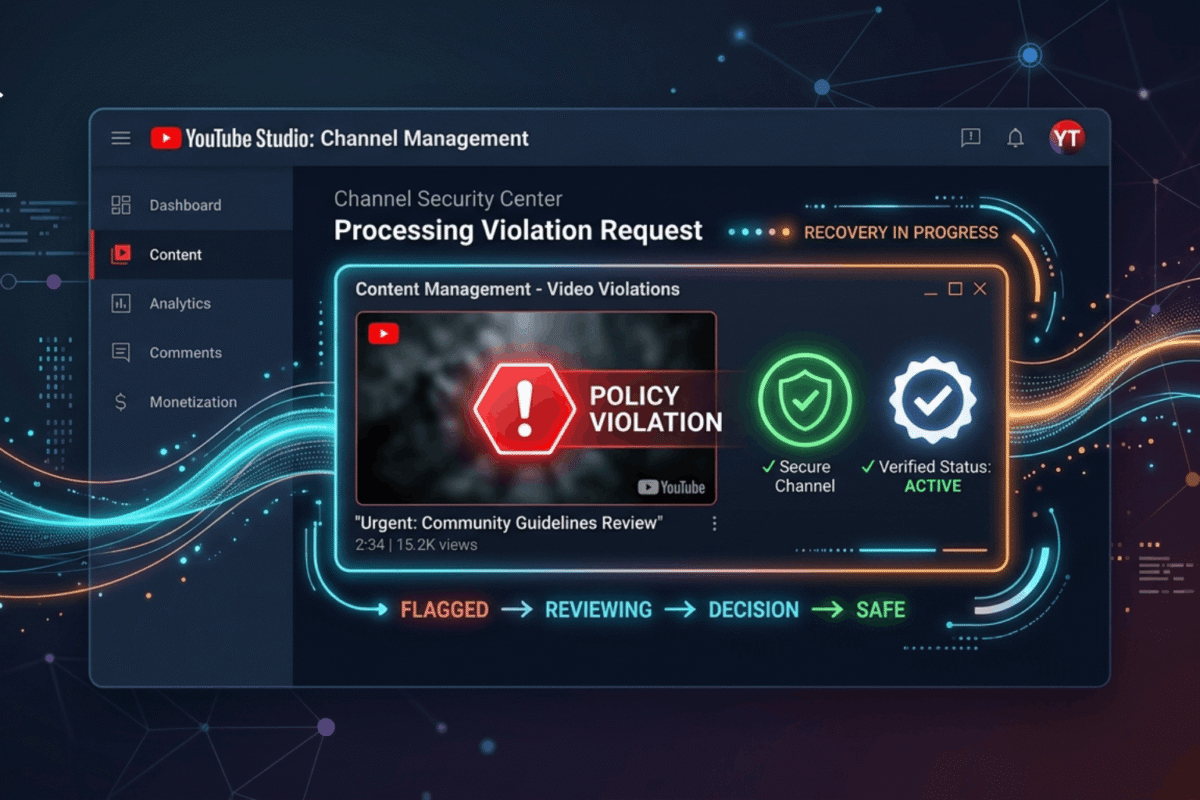Click the Dashboard grid icon
The width and height of the screenshot is (1200, 800).
click(121, 205)
